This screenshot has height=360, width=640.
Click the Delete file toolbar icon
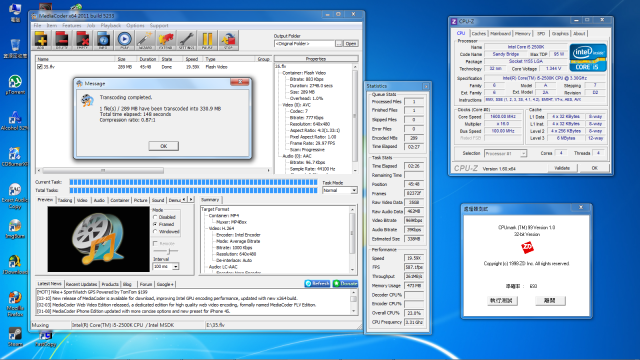(x=62, y=40)
